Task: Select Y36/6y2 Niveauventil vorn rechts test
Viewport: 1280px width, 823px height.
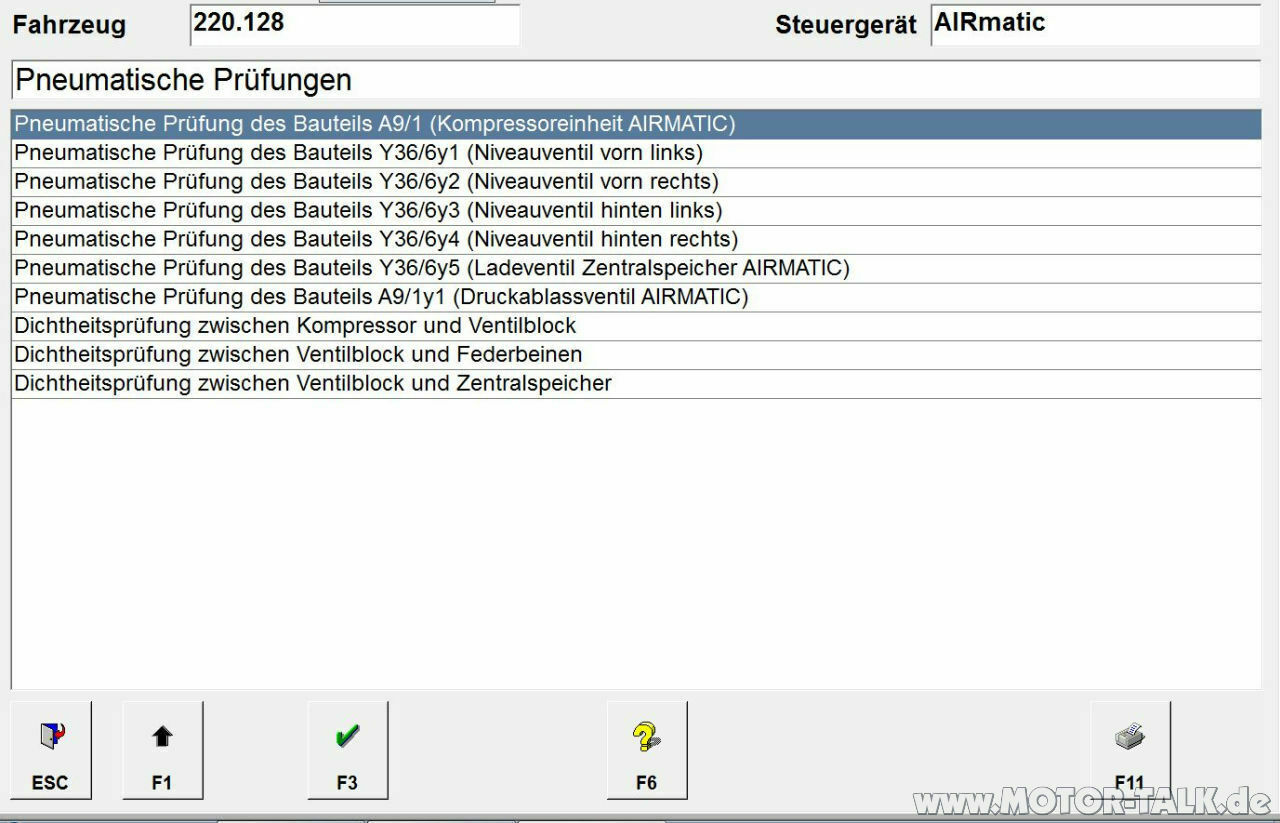Action: [636, 182]
